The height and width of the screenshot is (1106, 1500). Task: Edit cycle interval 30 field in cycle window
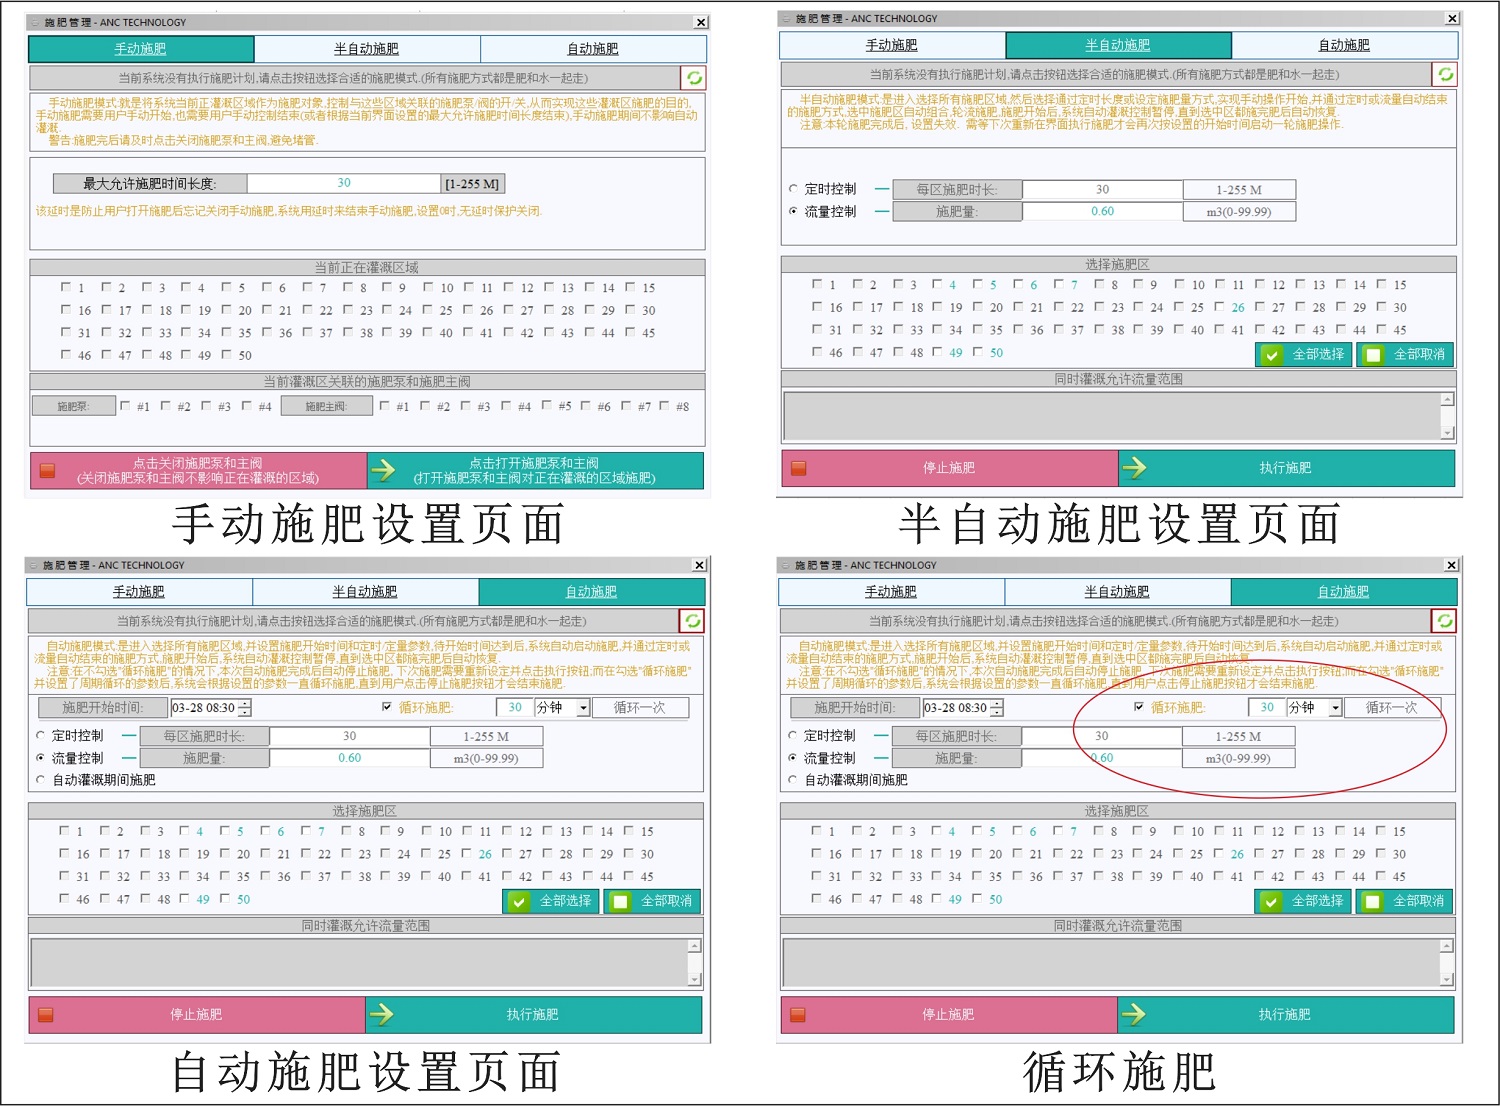(x=1267, y=707)
